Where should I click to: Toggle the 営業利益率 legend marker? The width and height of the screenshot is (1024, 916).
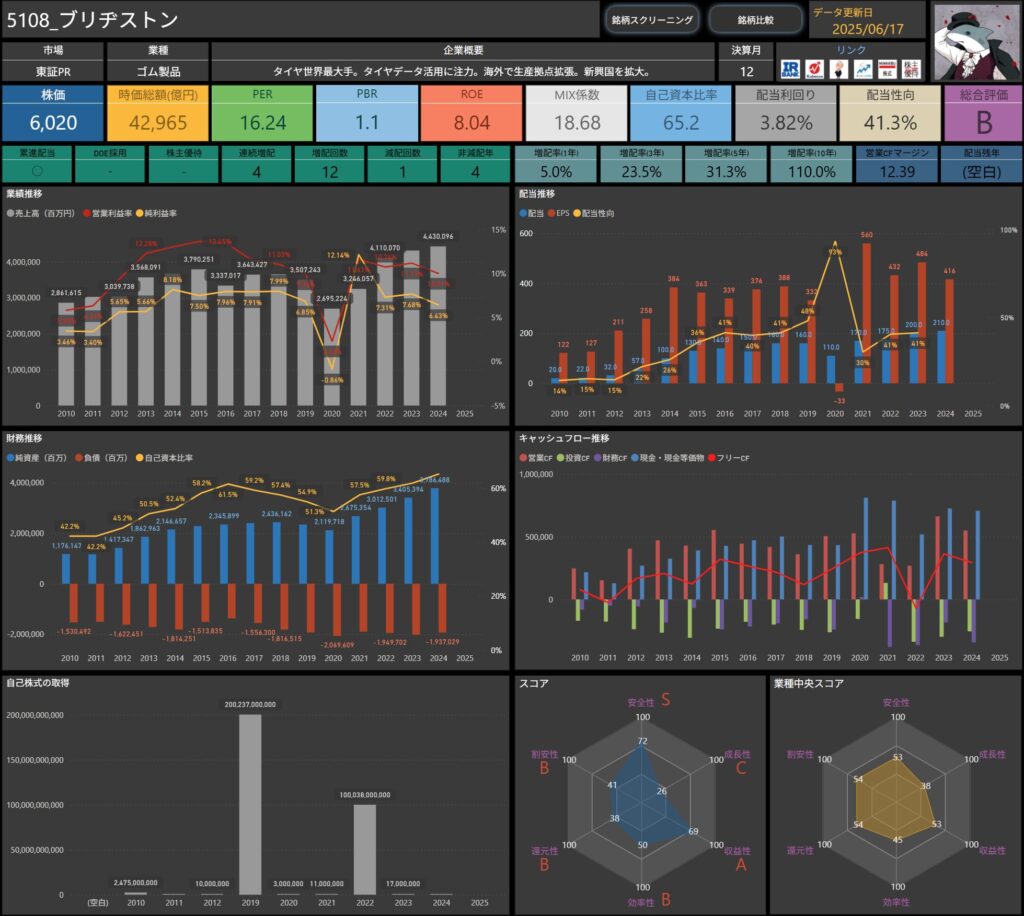[87, 213]
